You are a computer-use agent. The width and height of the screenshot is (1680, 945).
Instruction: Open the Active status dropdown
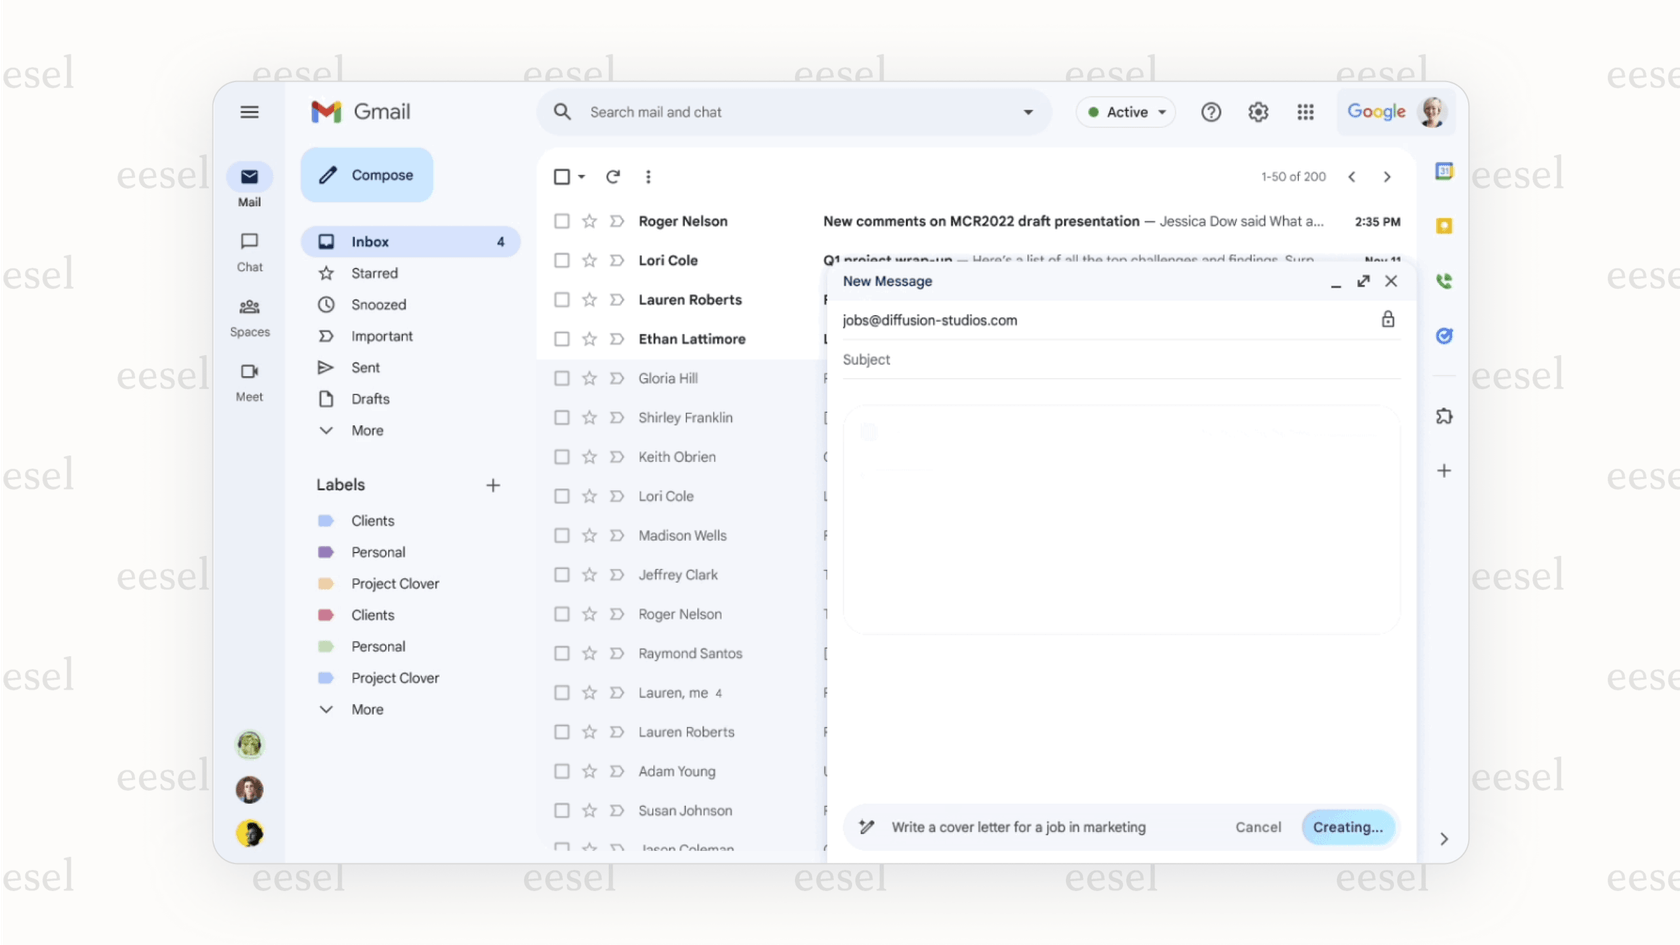(1125, 112)
